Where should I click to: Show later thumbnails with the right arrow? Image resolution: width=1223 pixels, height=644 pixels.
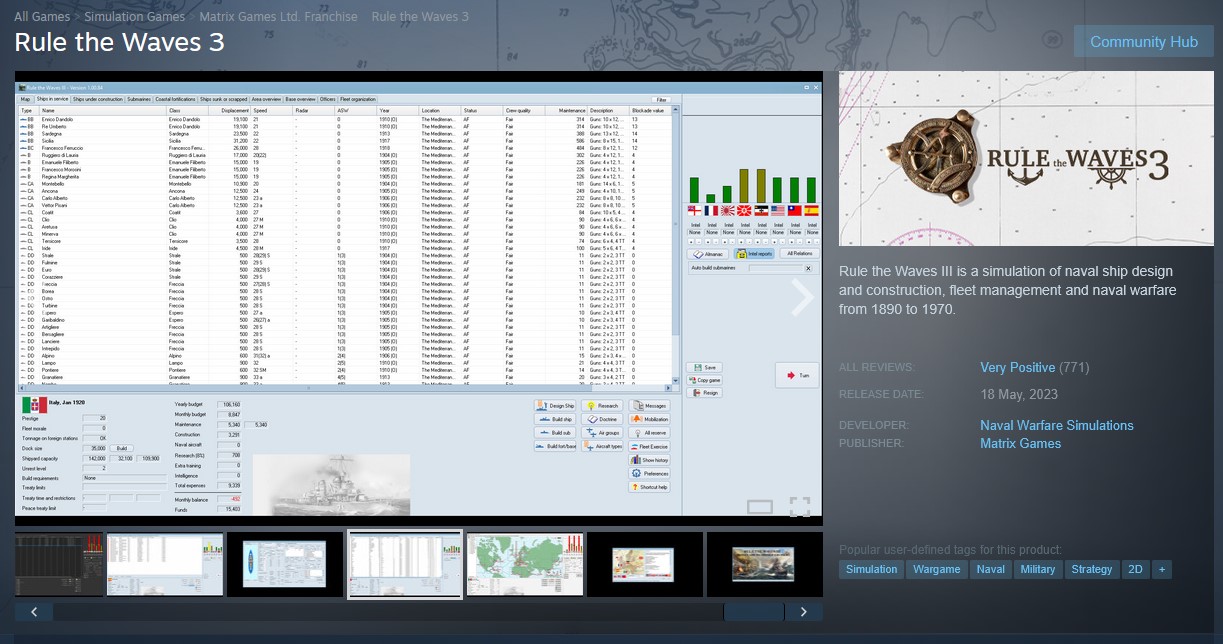pyautogui.click(x=803, y=612)
